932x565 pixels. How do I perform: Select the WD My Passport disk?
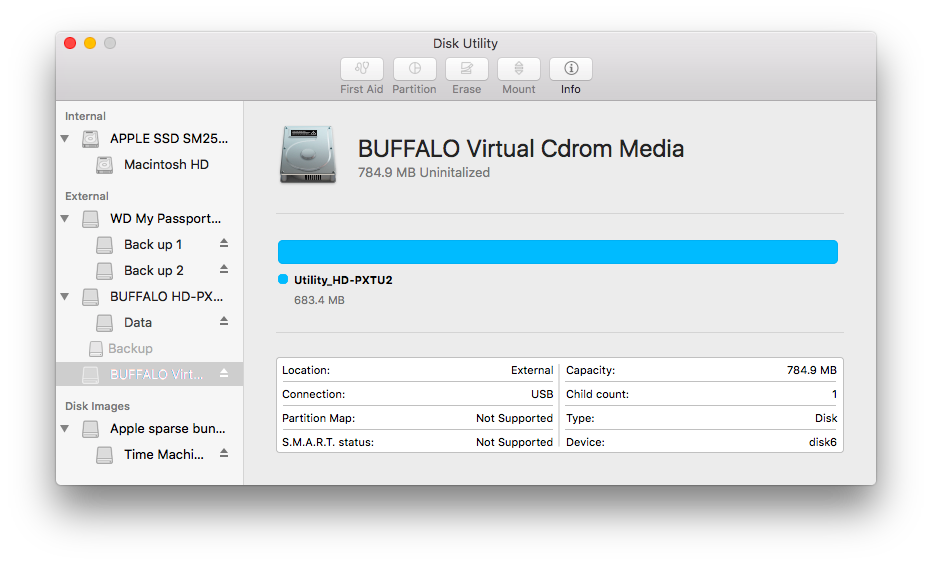(165, 219)
